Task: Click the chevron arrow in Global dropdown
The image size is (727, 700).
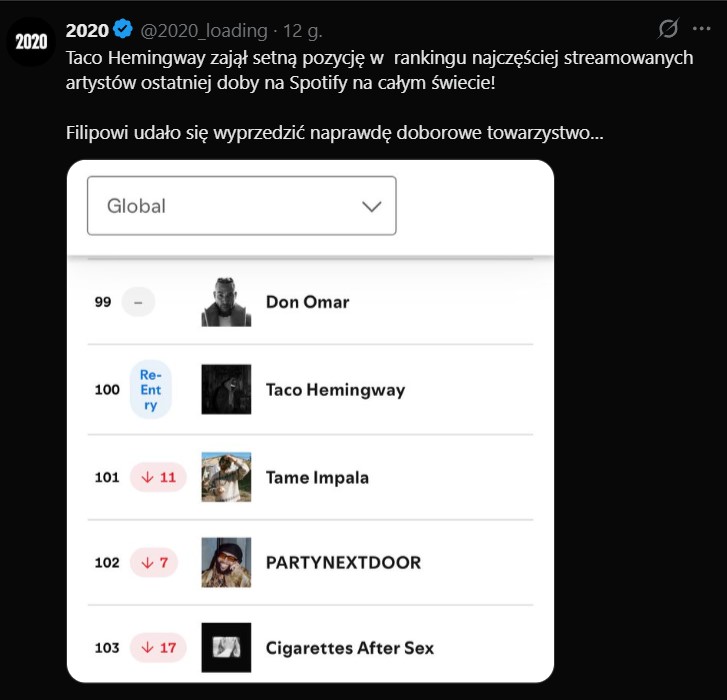Action: pyautogui.click(x=372, y=206)
